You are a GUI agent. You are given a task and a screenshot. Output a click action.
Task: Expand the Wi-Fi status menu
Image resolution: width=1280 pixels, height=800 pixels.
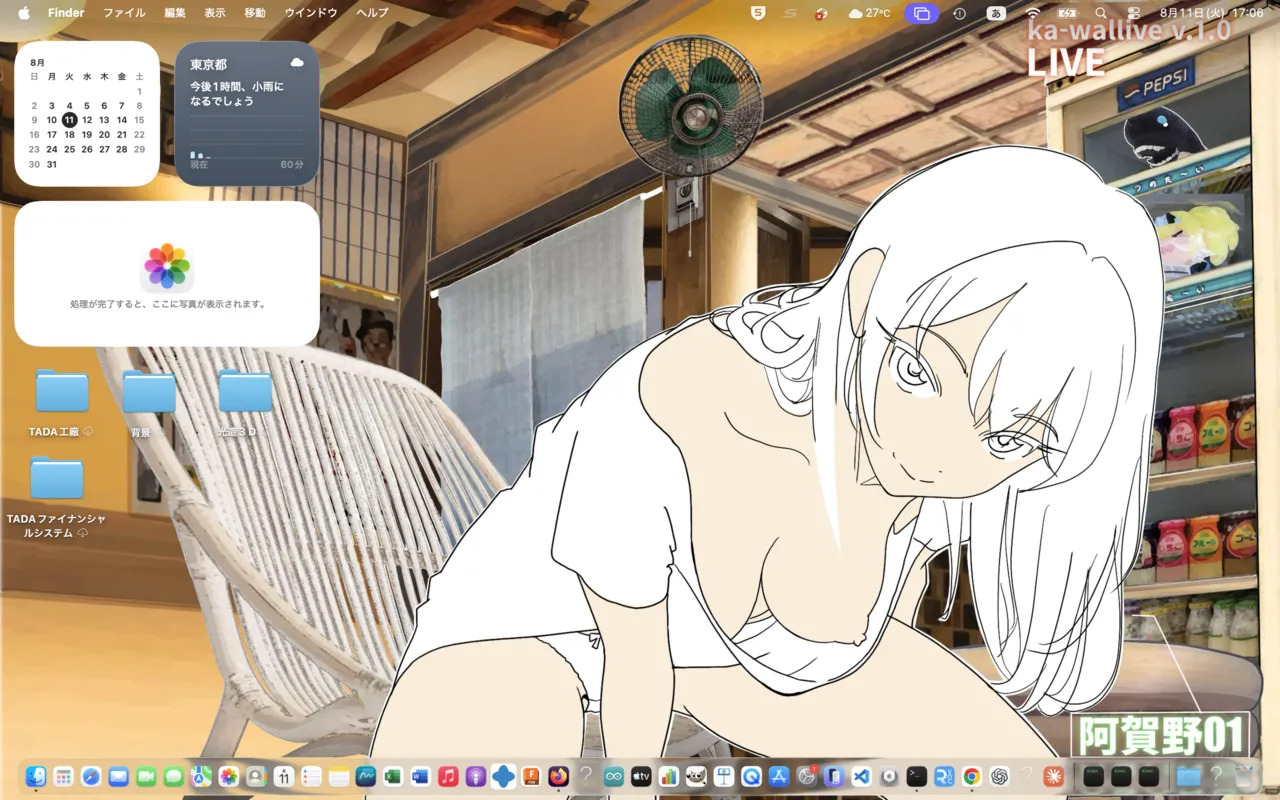pyautogui.click(x=1033, y=13)
